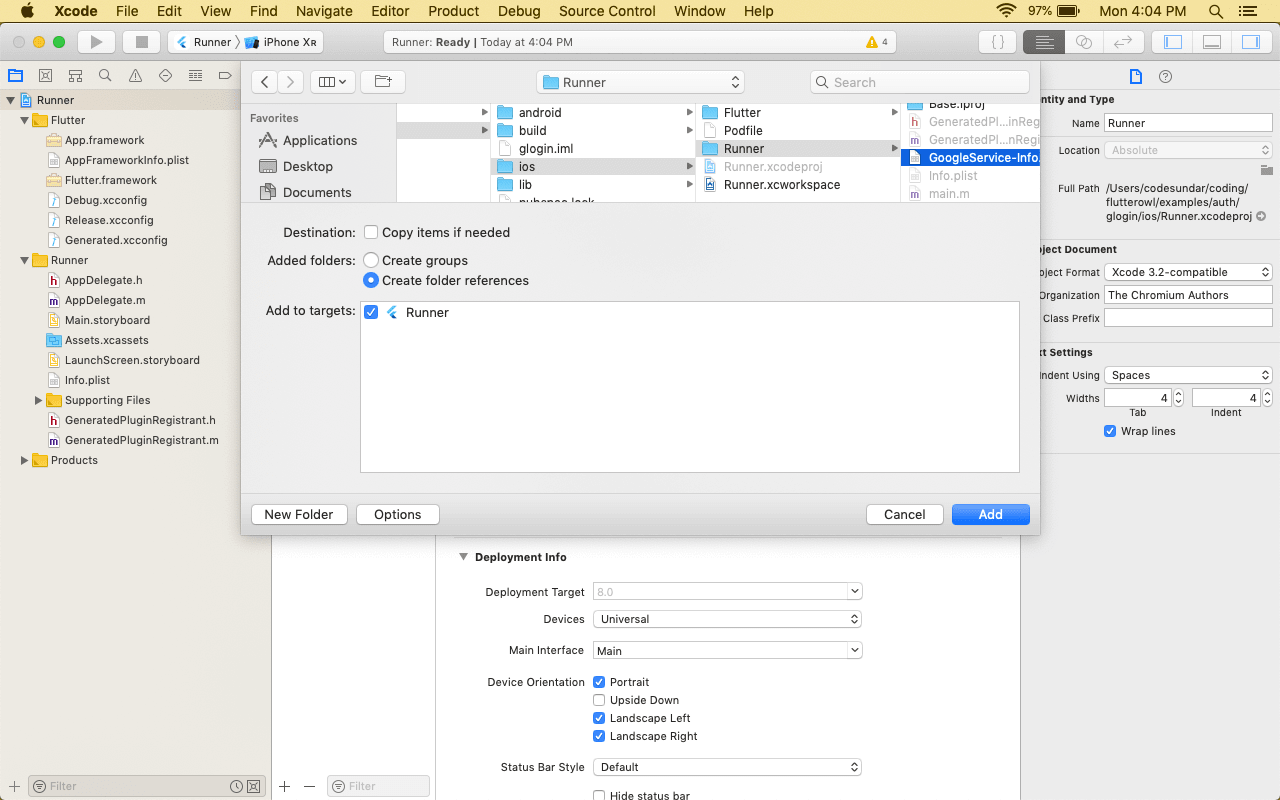
Task: Run the project with the play button
Action: click(97, 42)
